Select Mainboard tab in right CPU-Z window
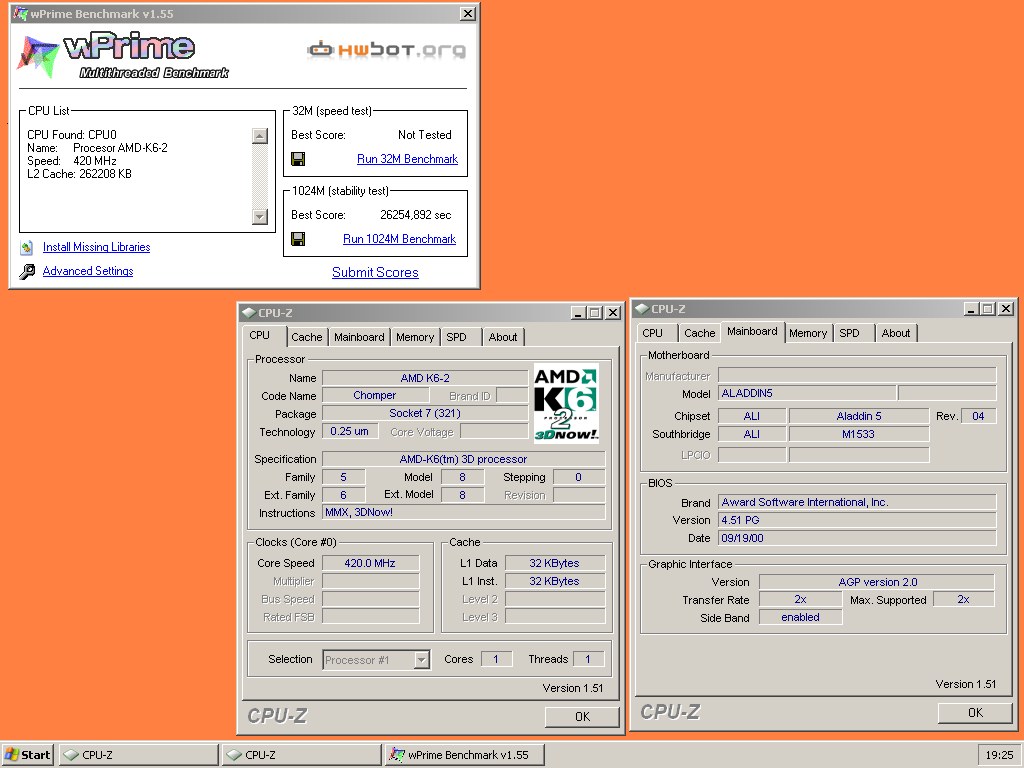 click(752, 331)
